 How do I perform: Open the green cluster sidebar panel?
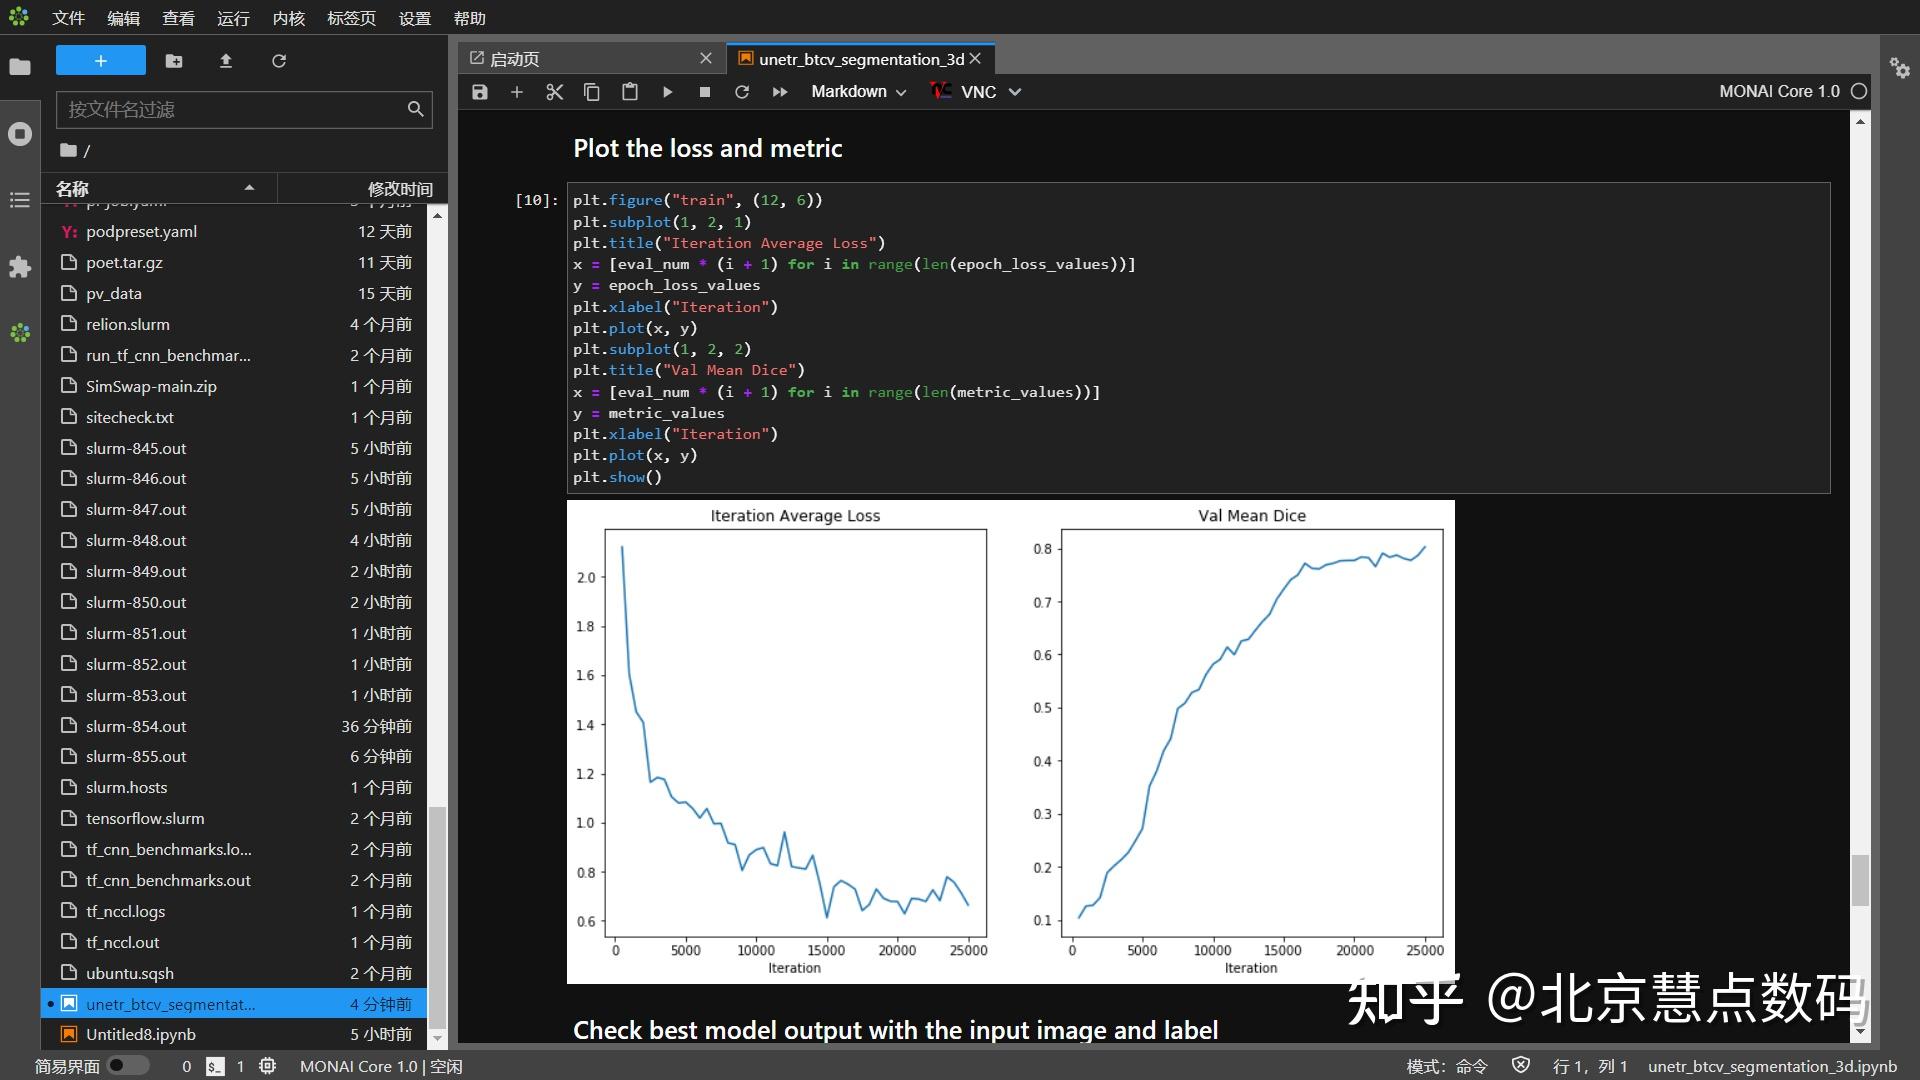(20, 333)
